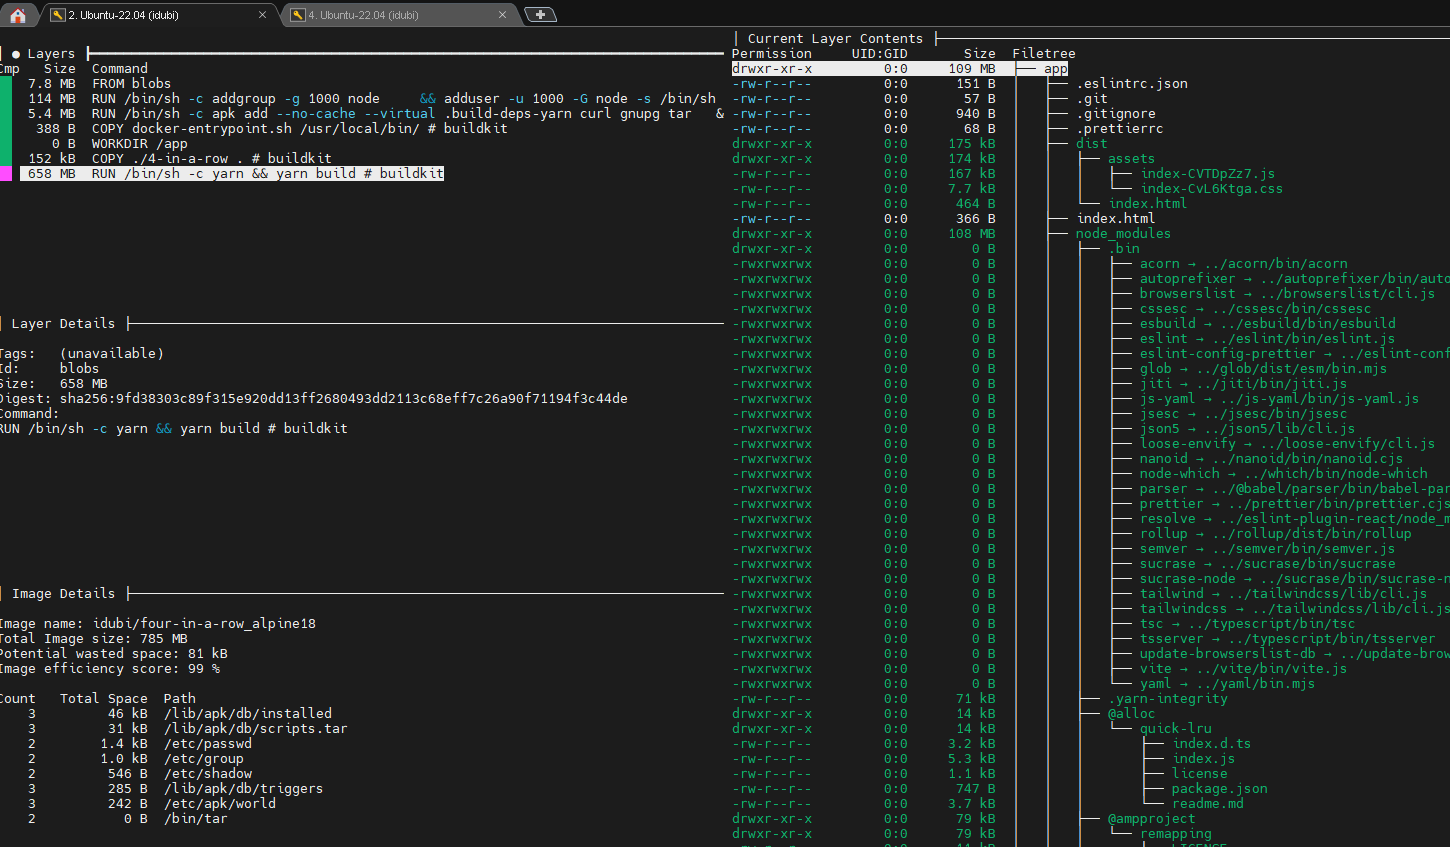1450x847 pixels.
Task: Collapse the app directory in filetree
Action: coord(1056,68)
